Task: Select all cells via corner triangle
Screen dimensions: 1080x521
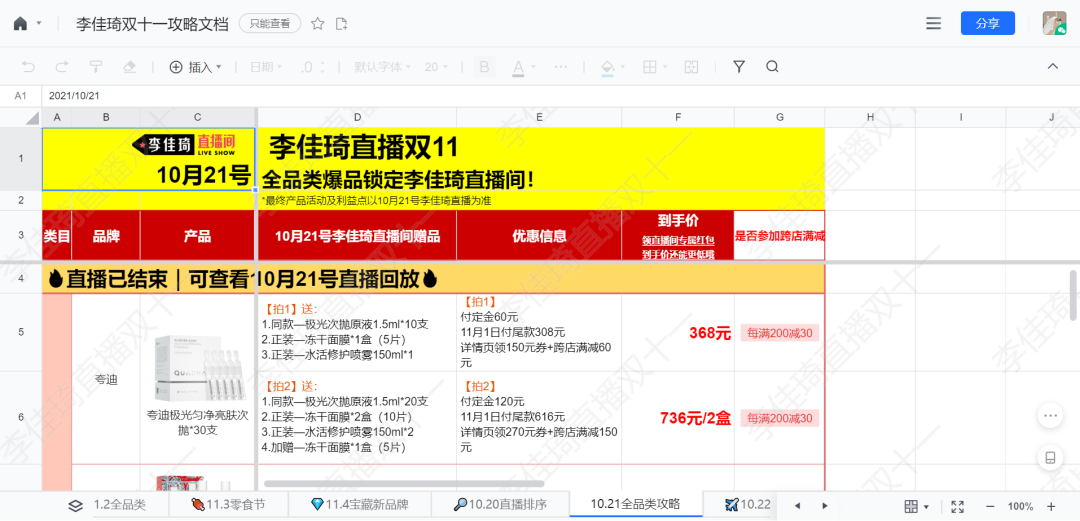Action: click(x=32, y=118)
